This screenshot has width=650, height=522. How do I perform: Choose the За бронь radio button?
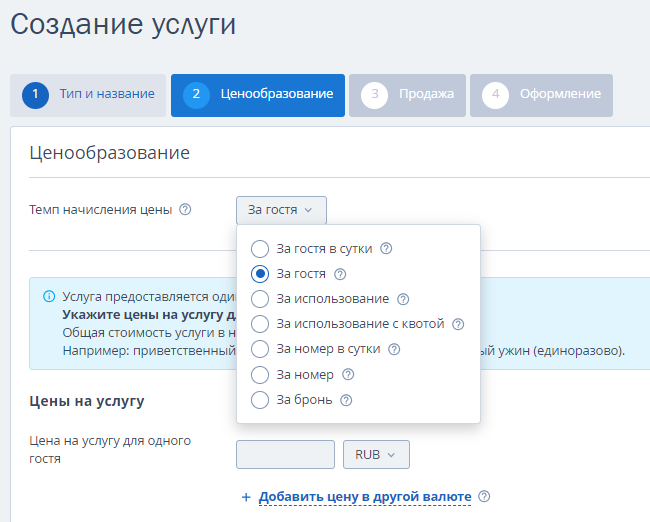click(260, 400)
